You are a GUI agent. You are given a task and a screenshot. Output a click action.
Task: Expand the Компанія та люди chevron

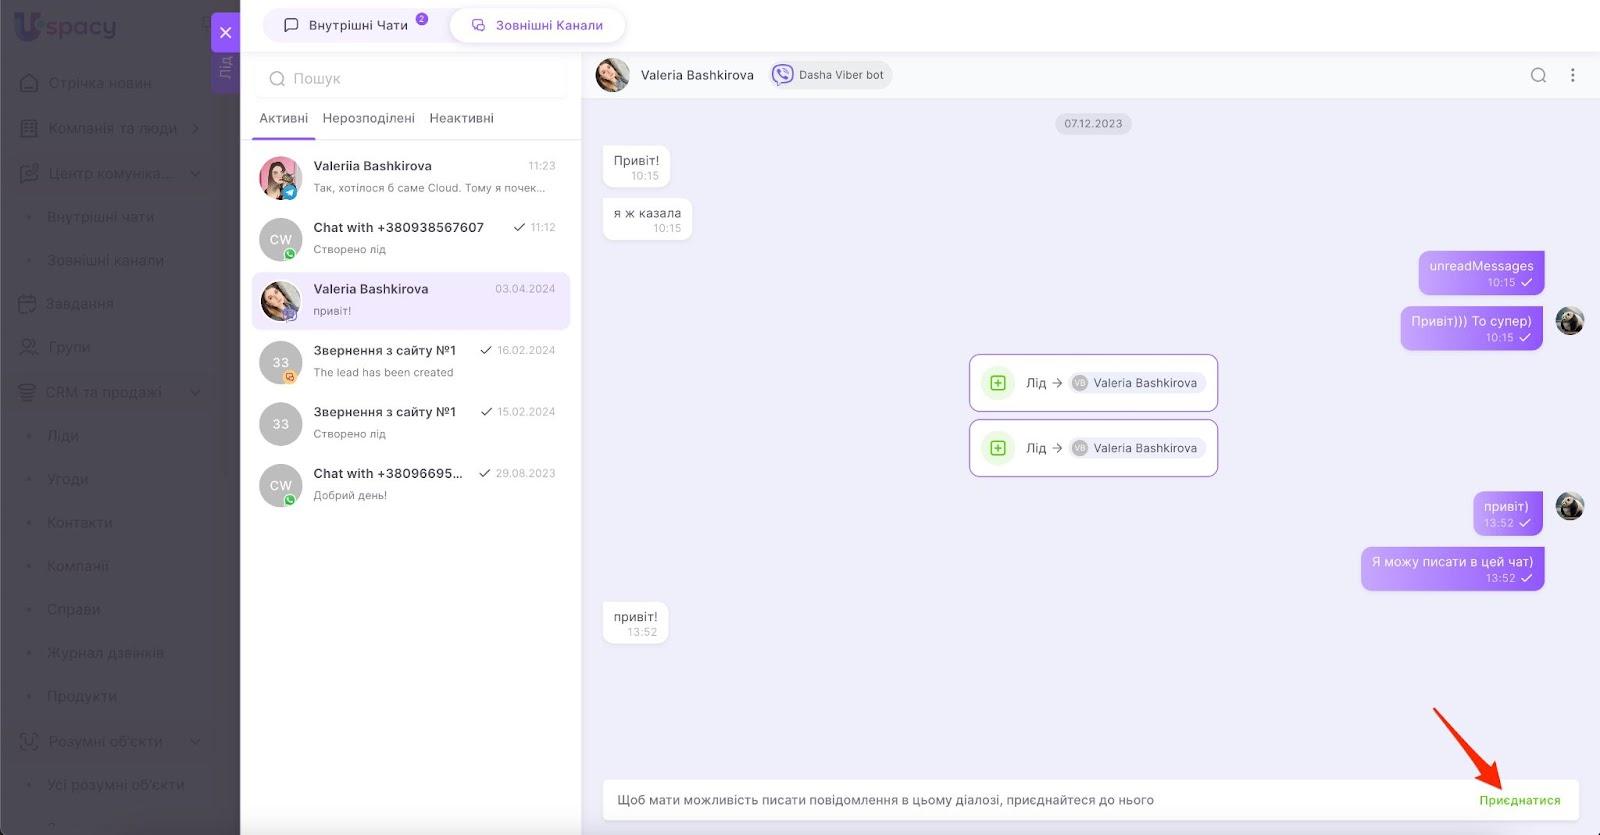pyautogui.click(x=195, y=128)
